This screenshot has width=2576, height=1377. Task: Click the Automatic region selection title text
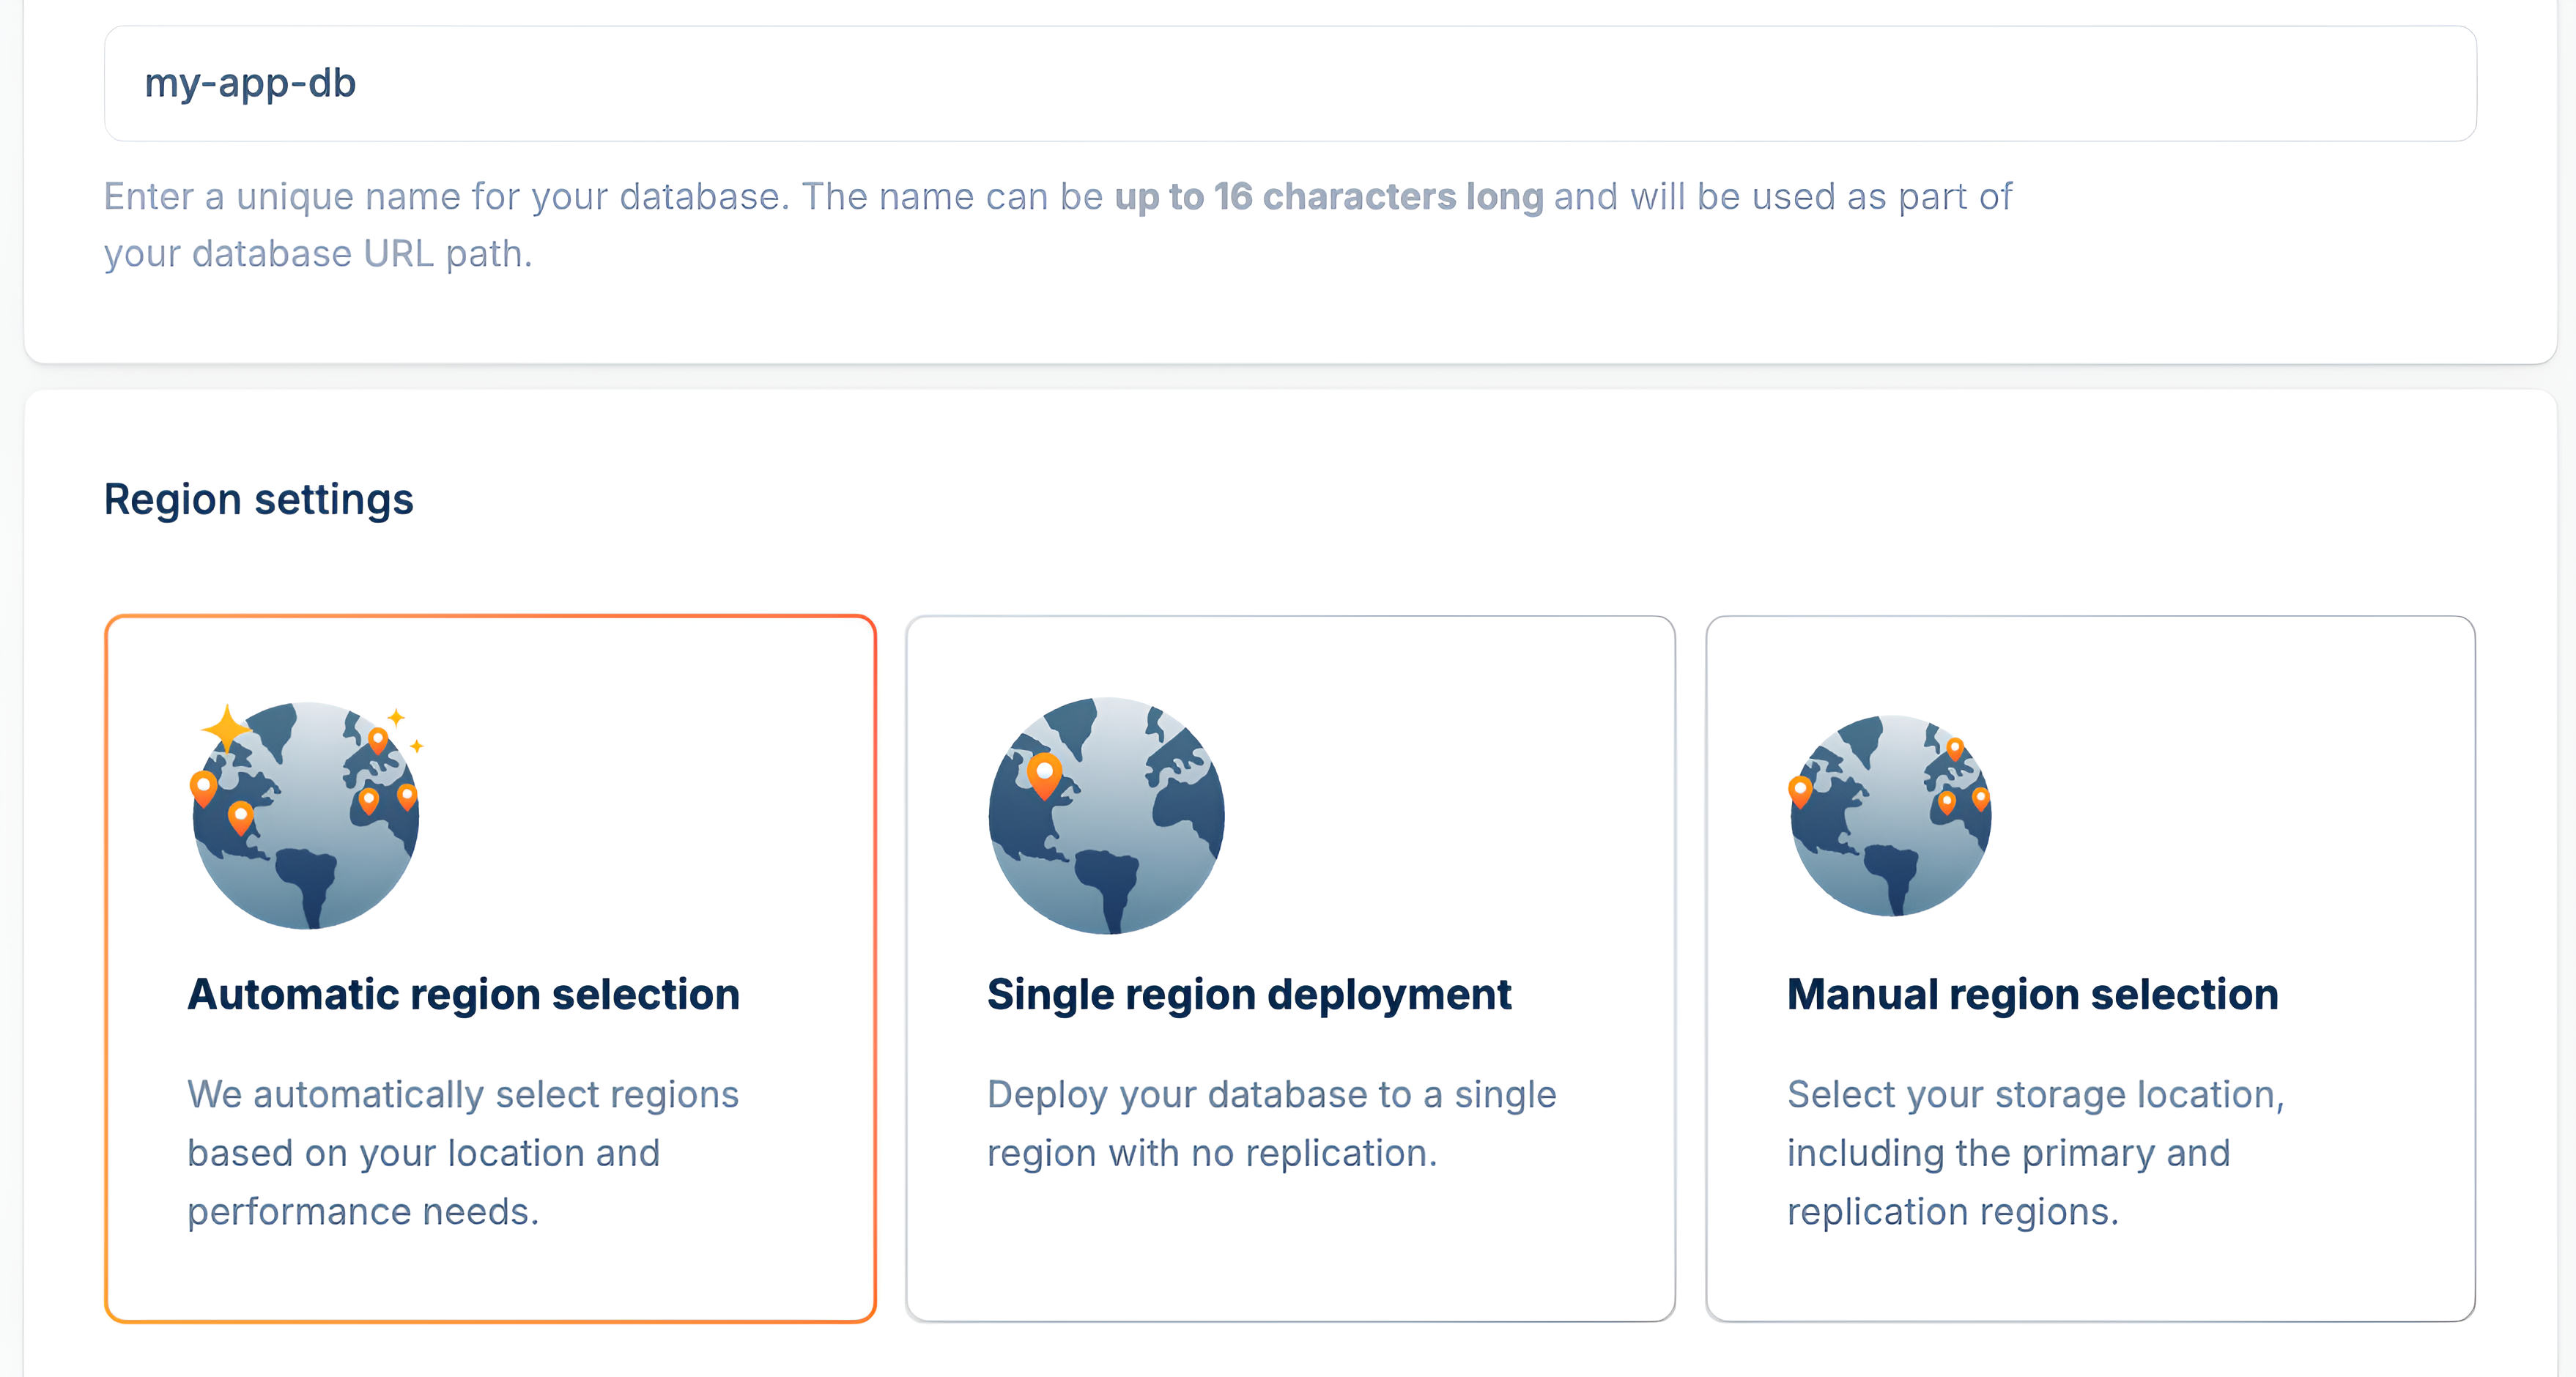pyautogui.click(x=463, y=994)
